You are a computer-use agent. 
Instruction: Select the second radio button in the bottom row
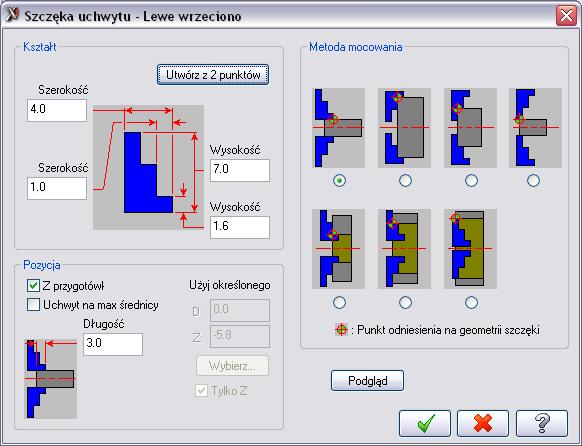pyautogui.click(x=405, y=302)
